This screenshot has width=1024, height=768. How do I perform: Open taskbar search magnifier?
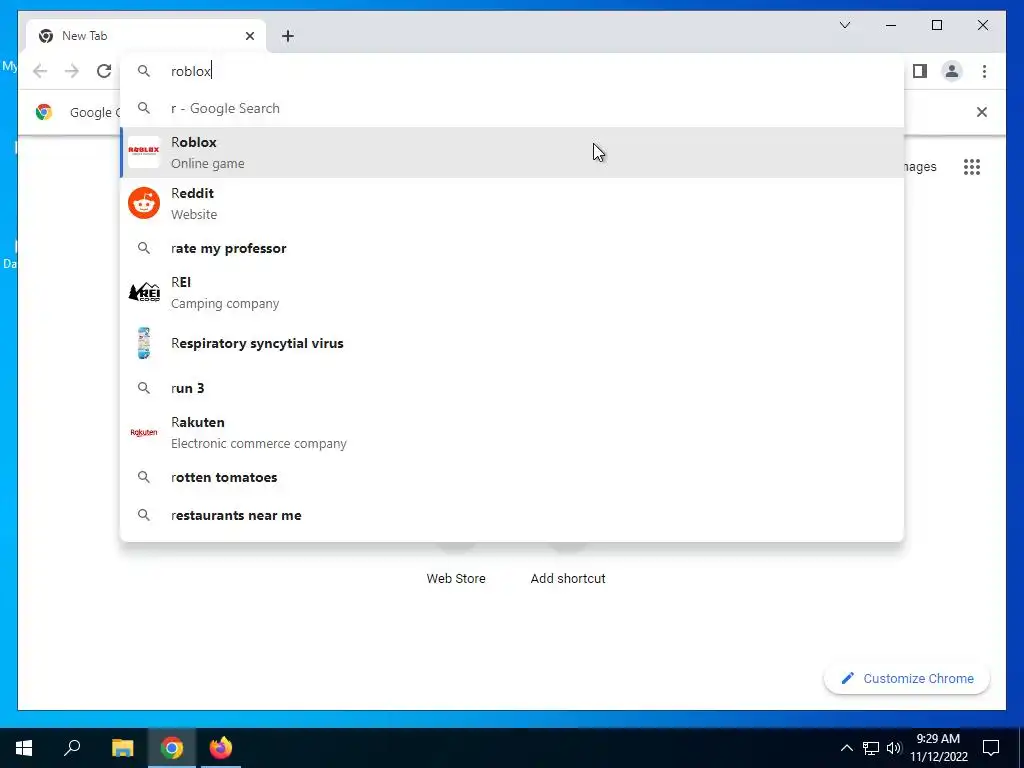click(72, 748)
